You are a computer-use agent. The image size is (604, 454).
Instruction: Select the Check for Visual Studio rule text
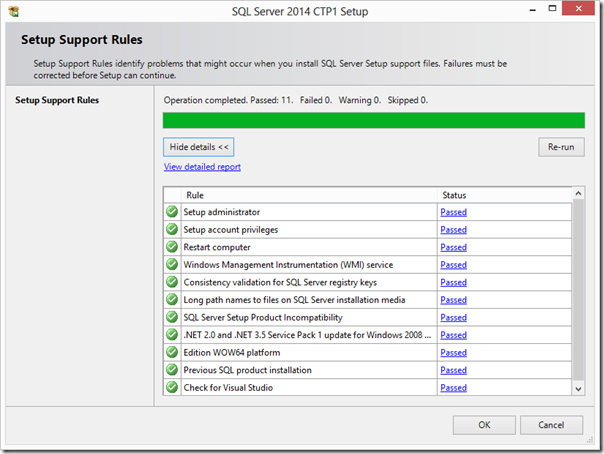[x=228, y=388]
